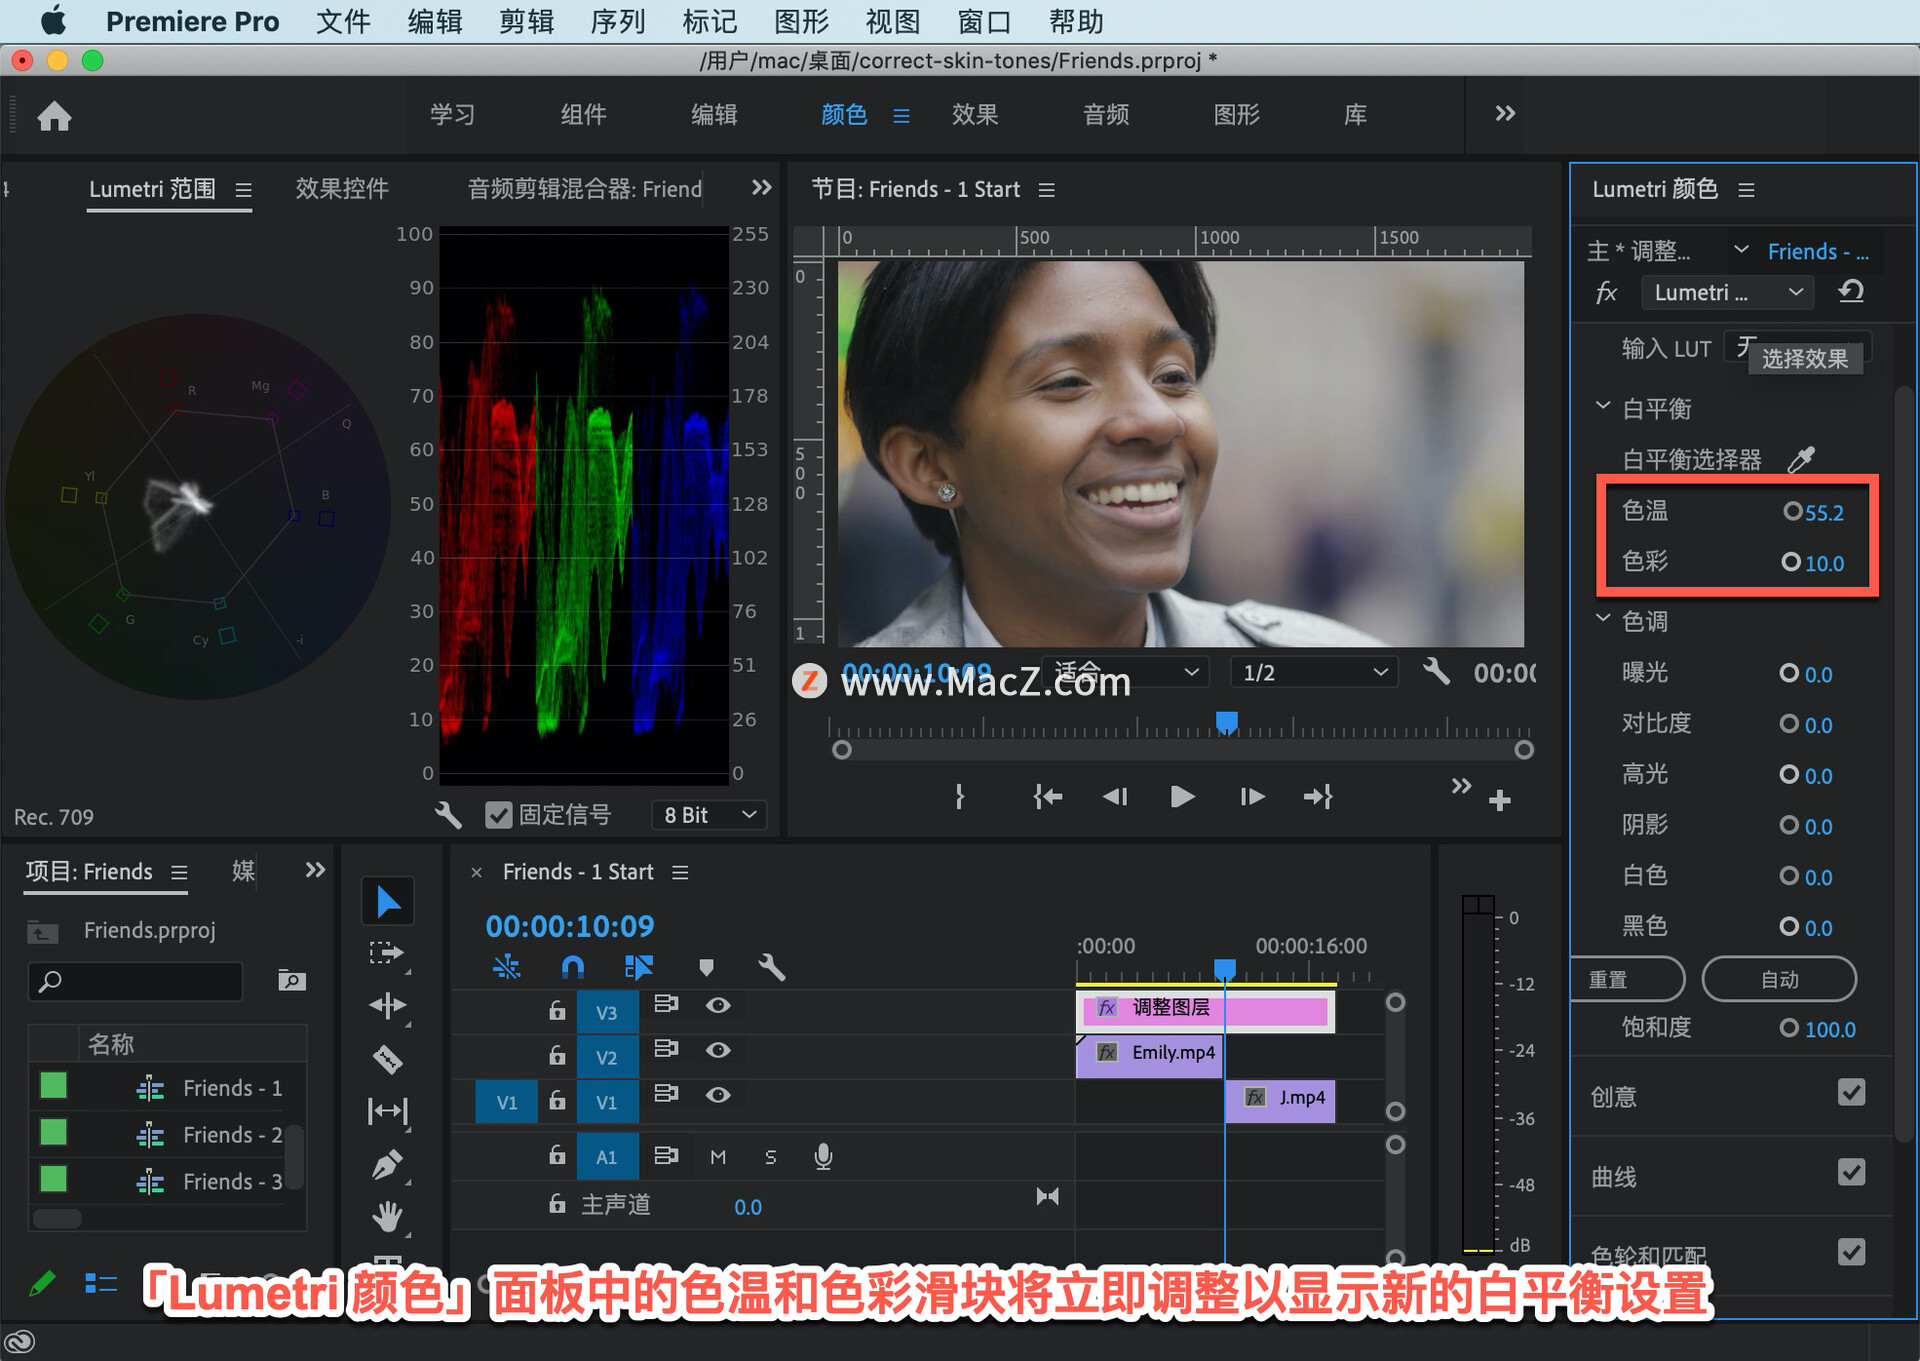Collapse the 白平衡 section
1920x1361 pixels.
point(1603,406)
